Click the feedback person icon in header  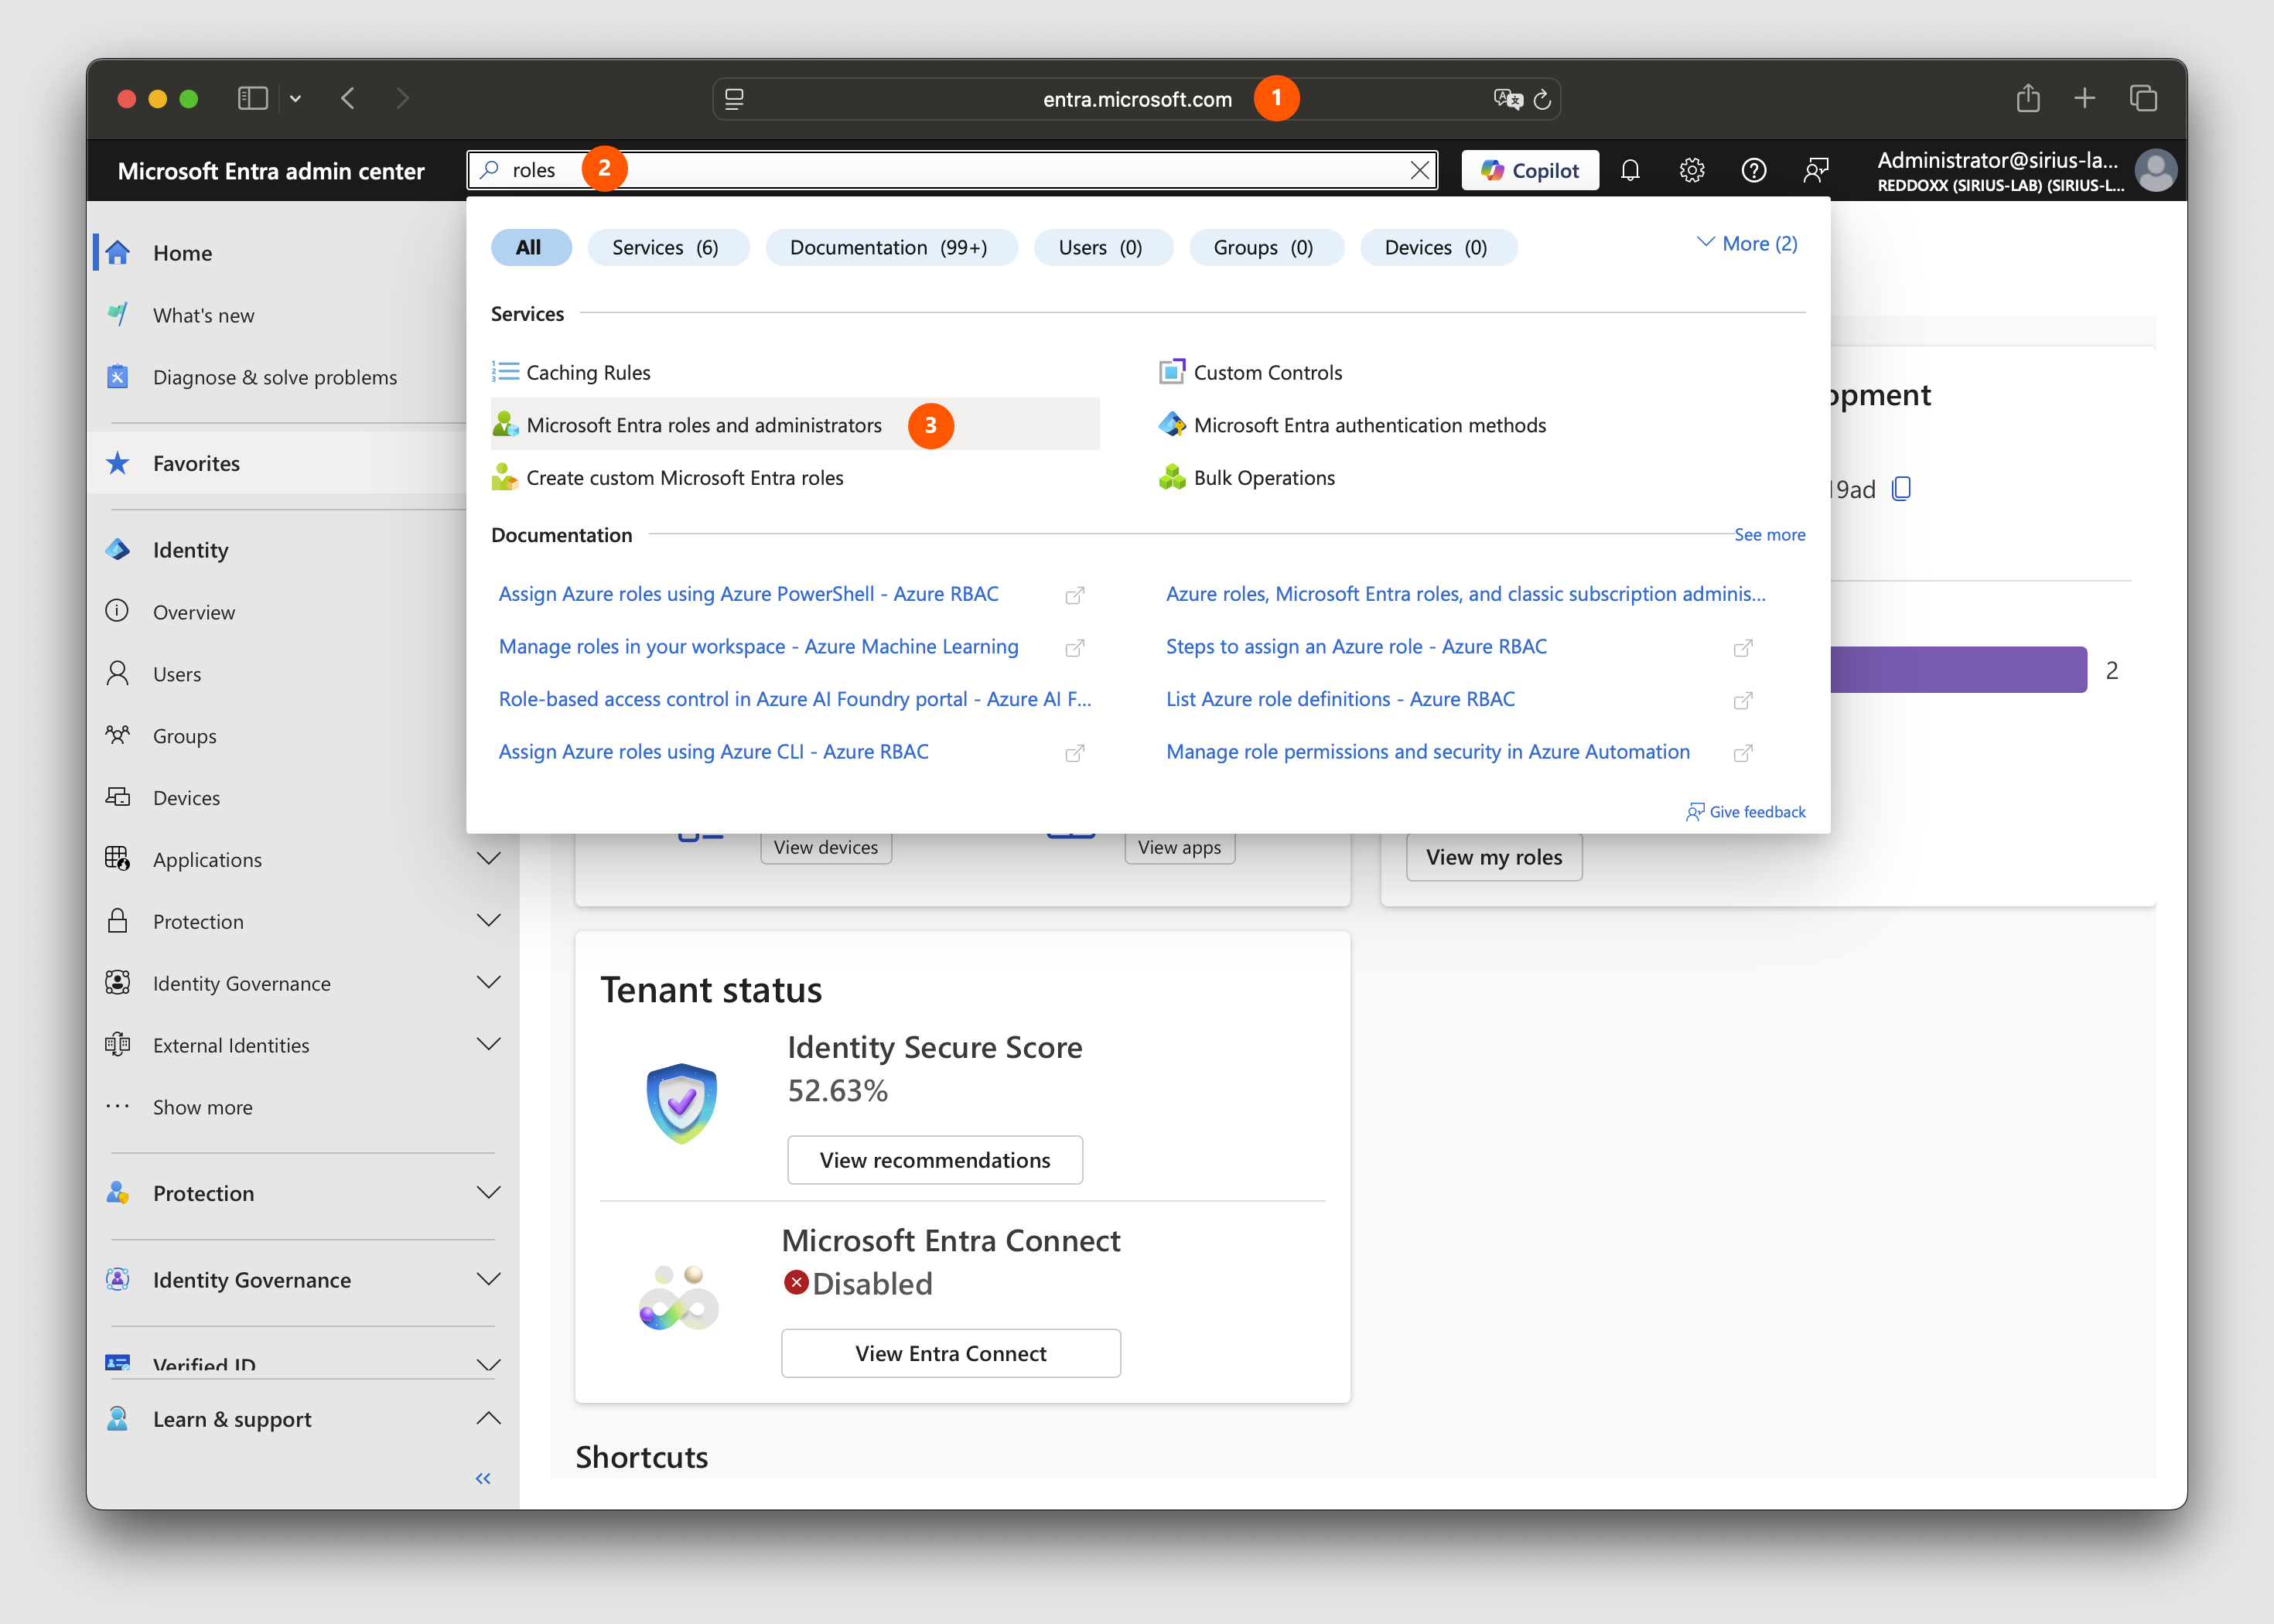click(1816, 170)
